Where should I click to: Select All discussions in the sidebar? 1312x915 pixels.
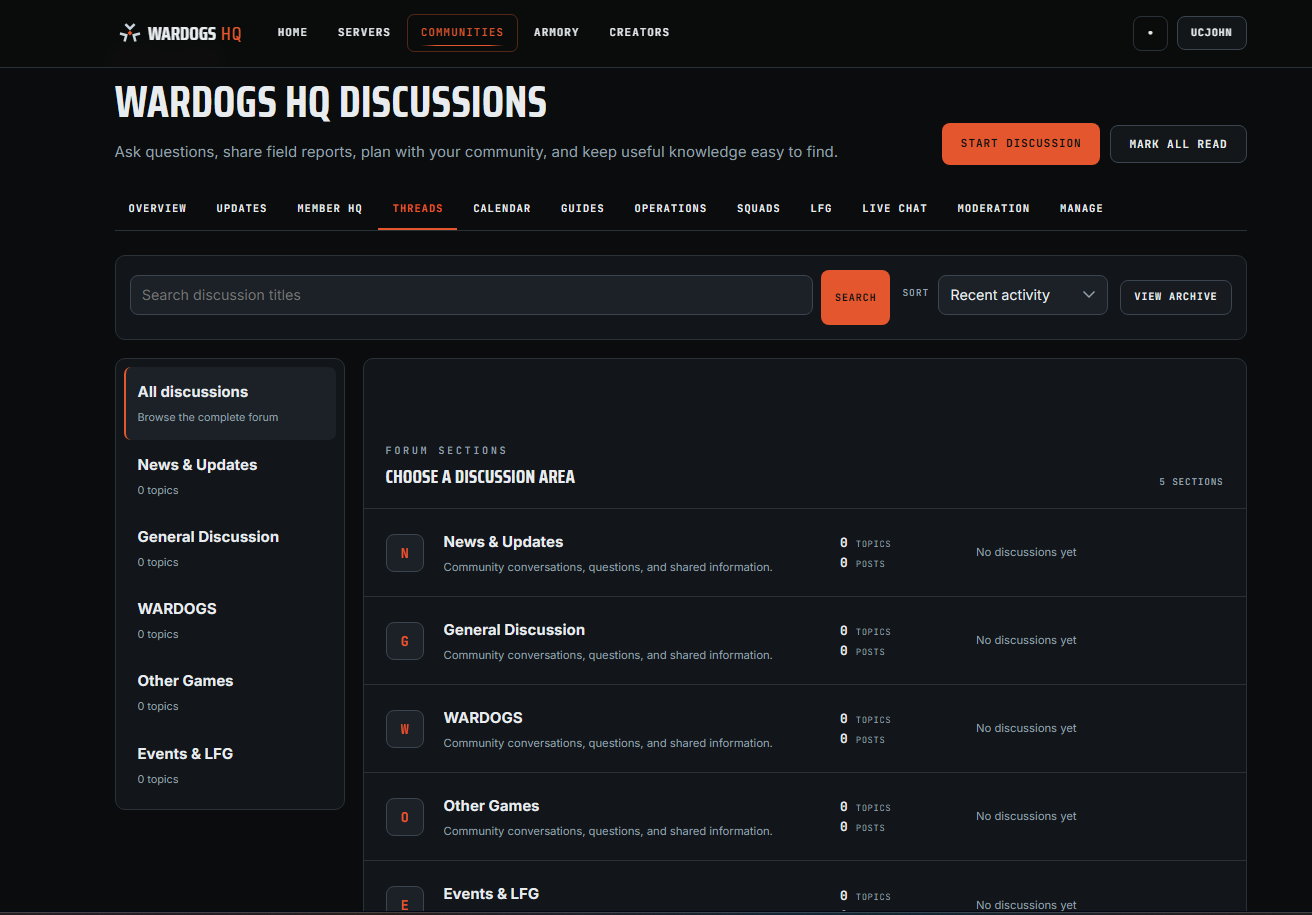click(230, 403)
